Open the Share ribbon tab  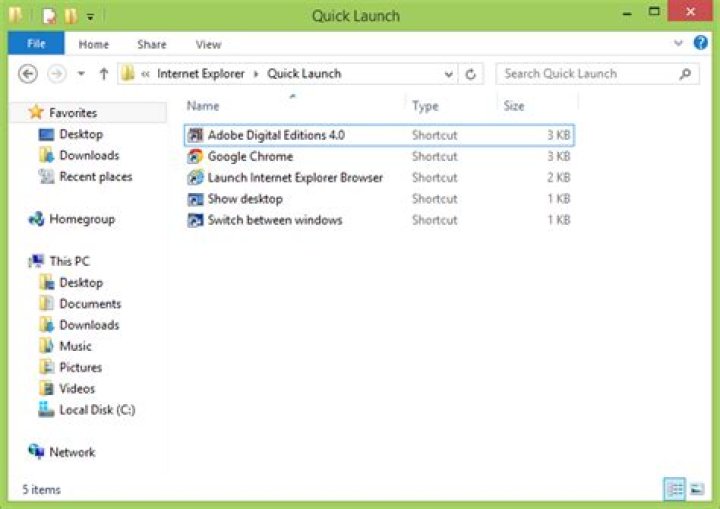click(x=152, y=44)
